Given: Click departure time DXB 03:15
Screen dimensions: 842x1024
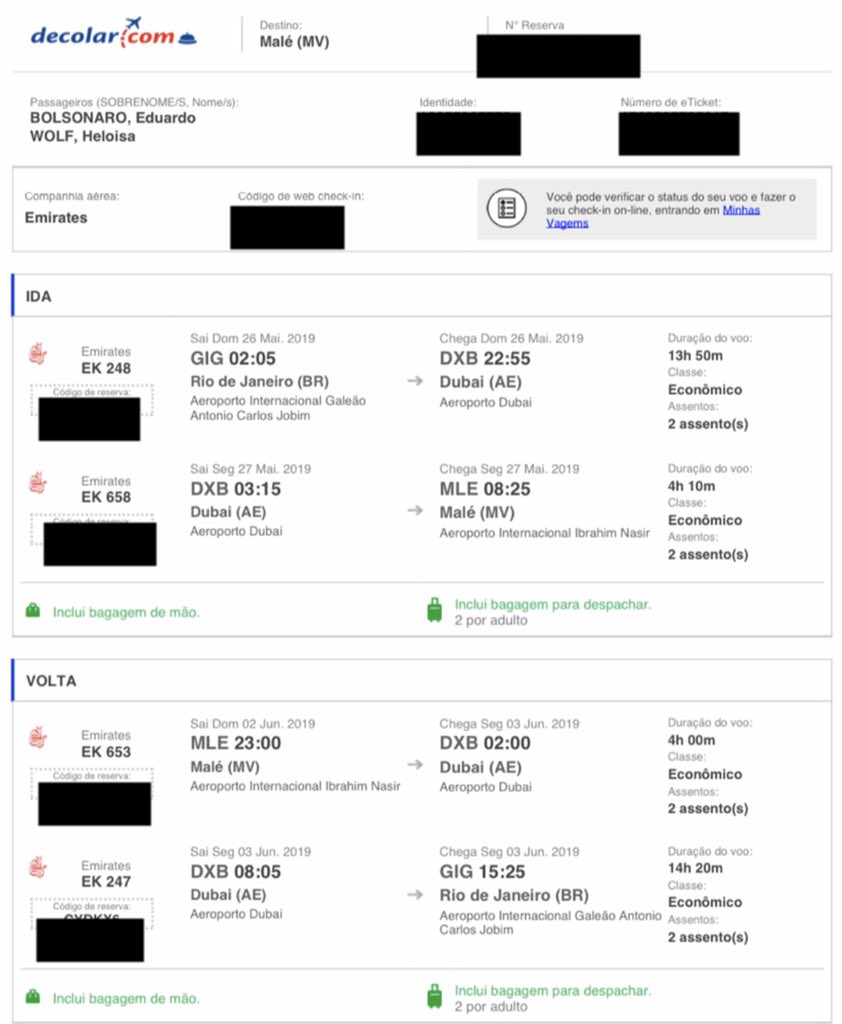Looking at the screenshot, I should (236, 489).
